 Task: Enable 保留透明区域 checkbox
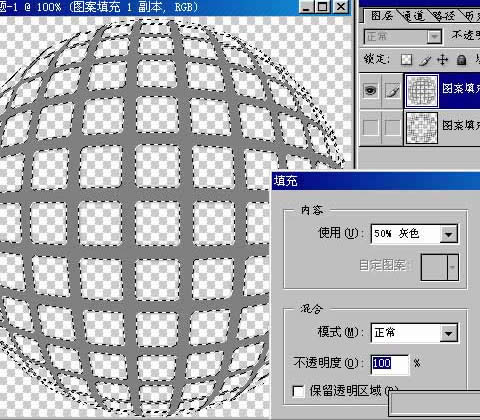pyautogui.click(x=298, y=391)
